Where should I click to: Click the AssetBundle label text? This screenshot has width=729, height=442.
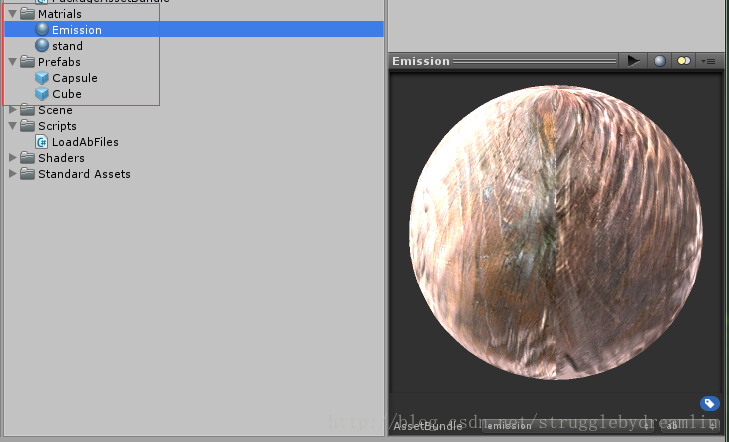[x=428, y=426]
